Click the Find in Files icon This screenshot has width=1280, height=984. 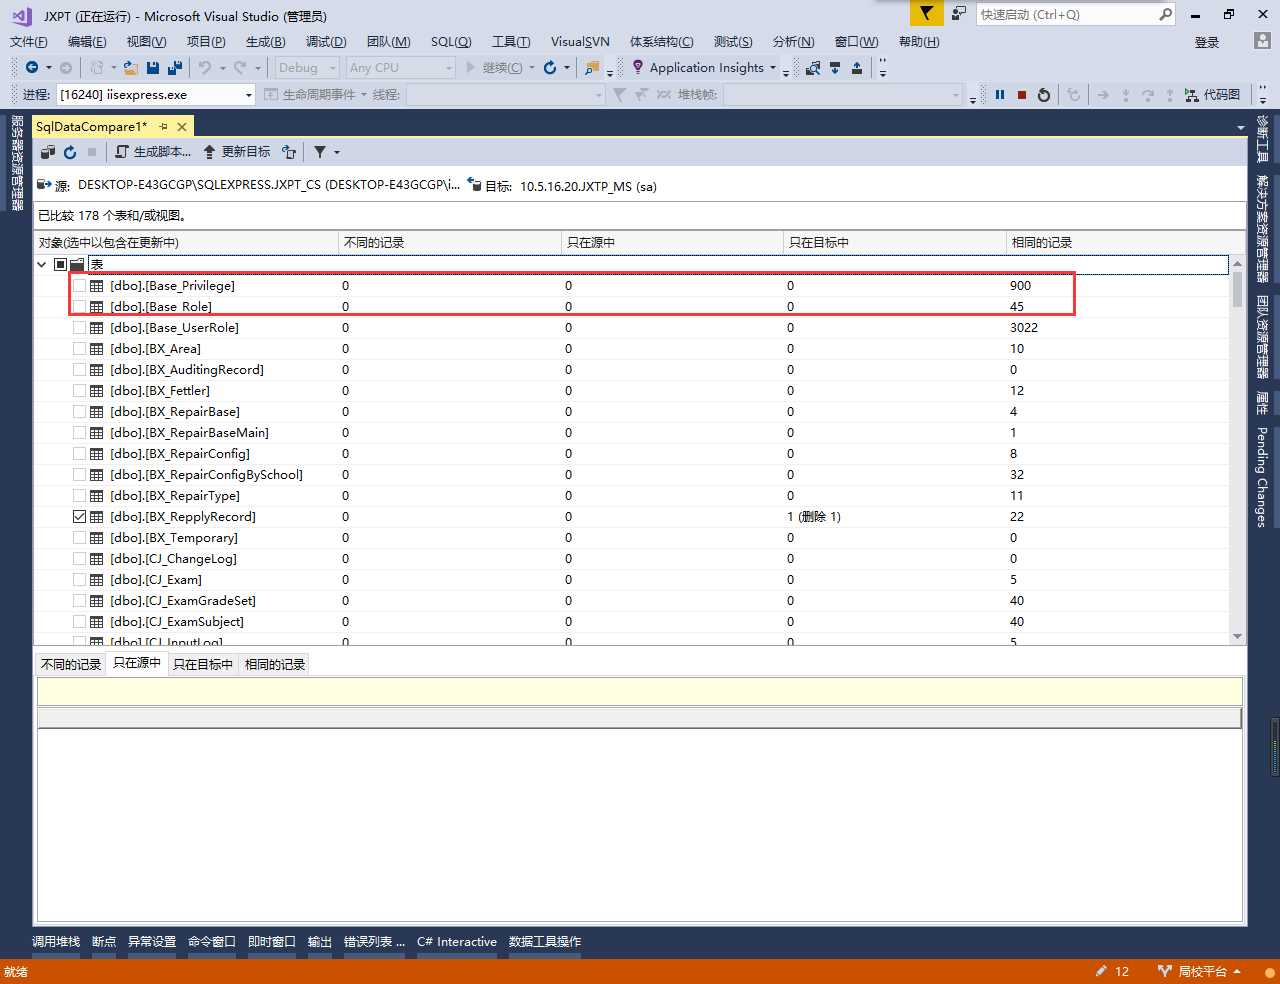[x=593, y=67]
